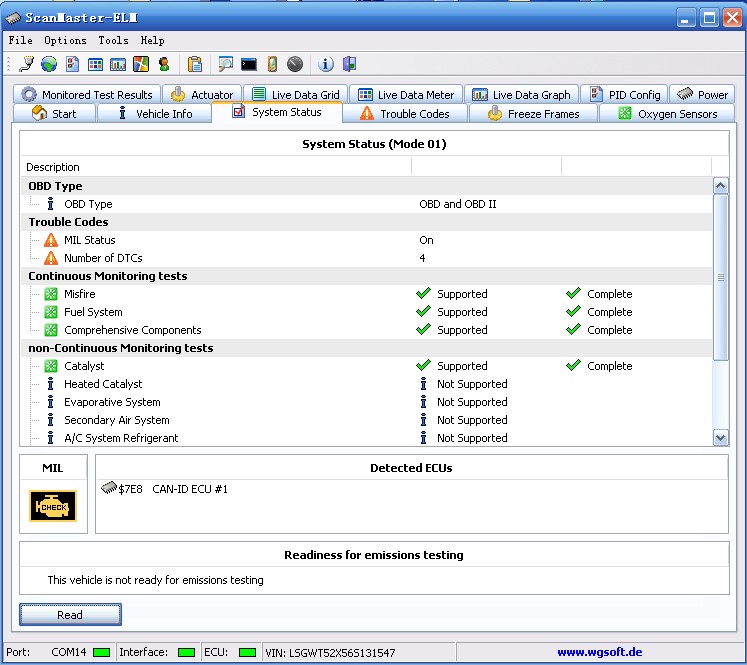747x665 pixels.
Task: Click the warning icon beside Number of DTCs
Action: pos(50,258)
